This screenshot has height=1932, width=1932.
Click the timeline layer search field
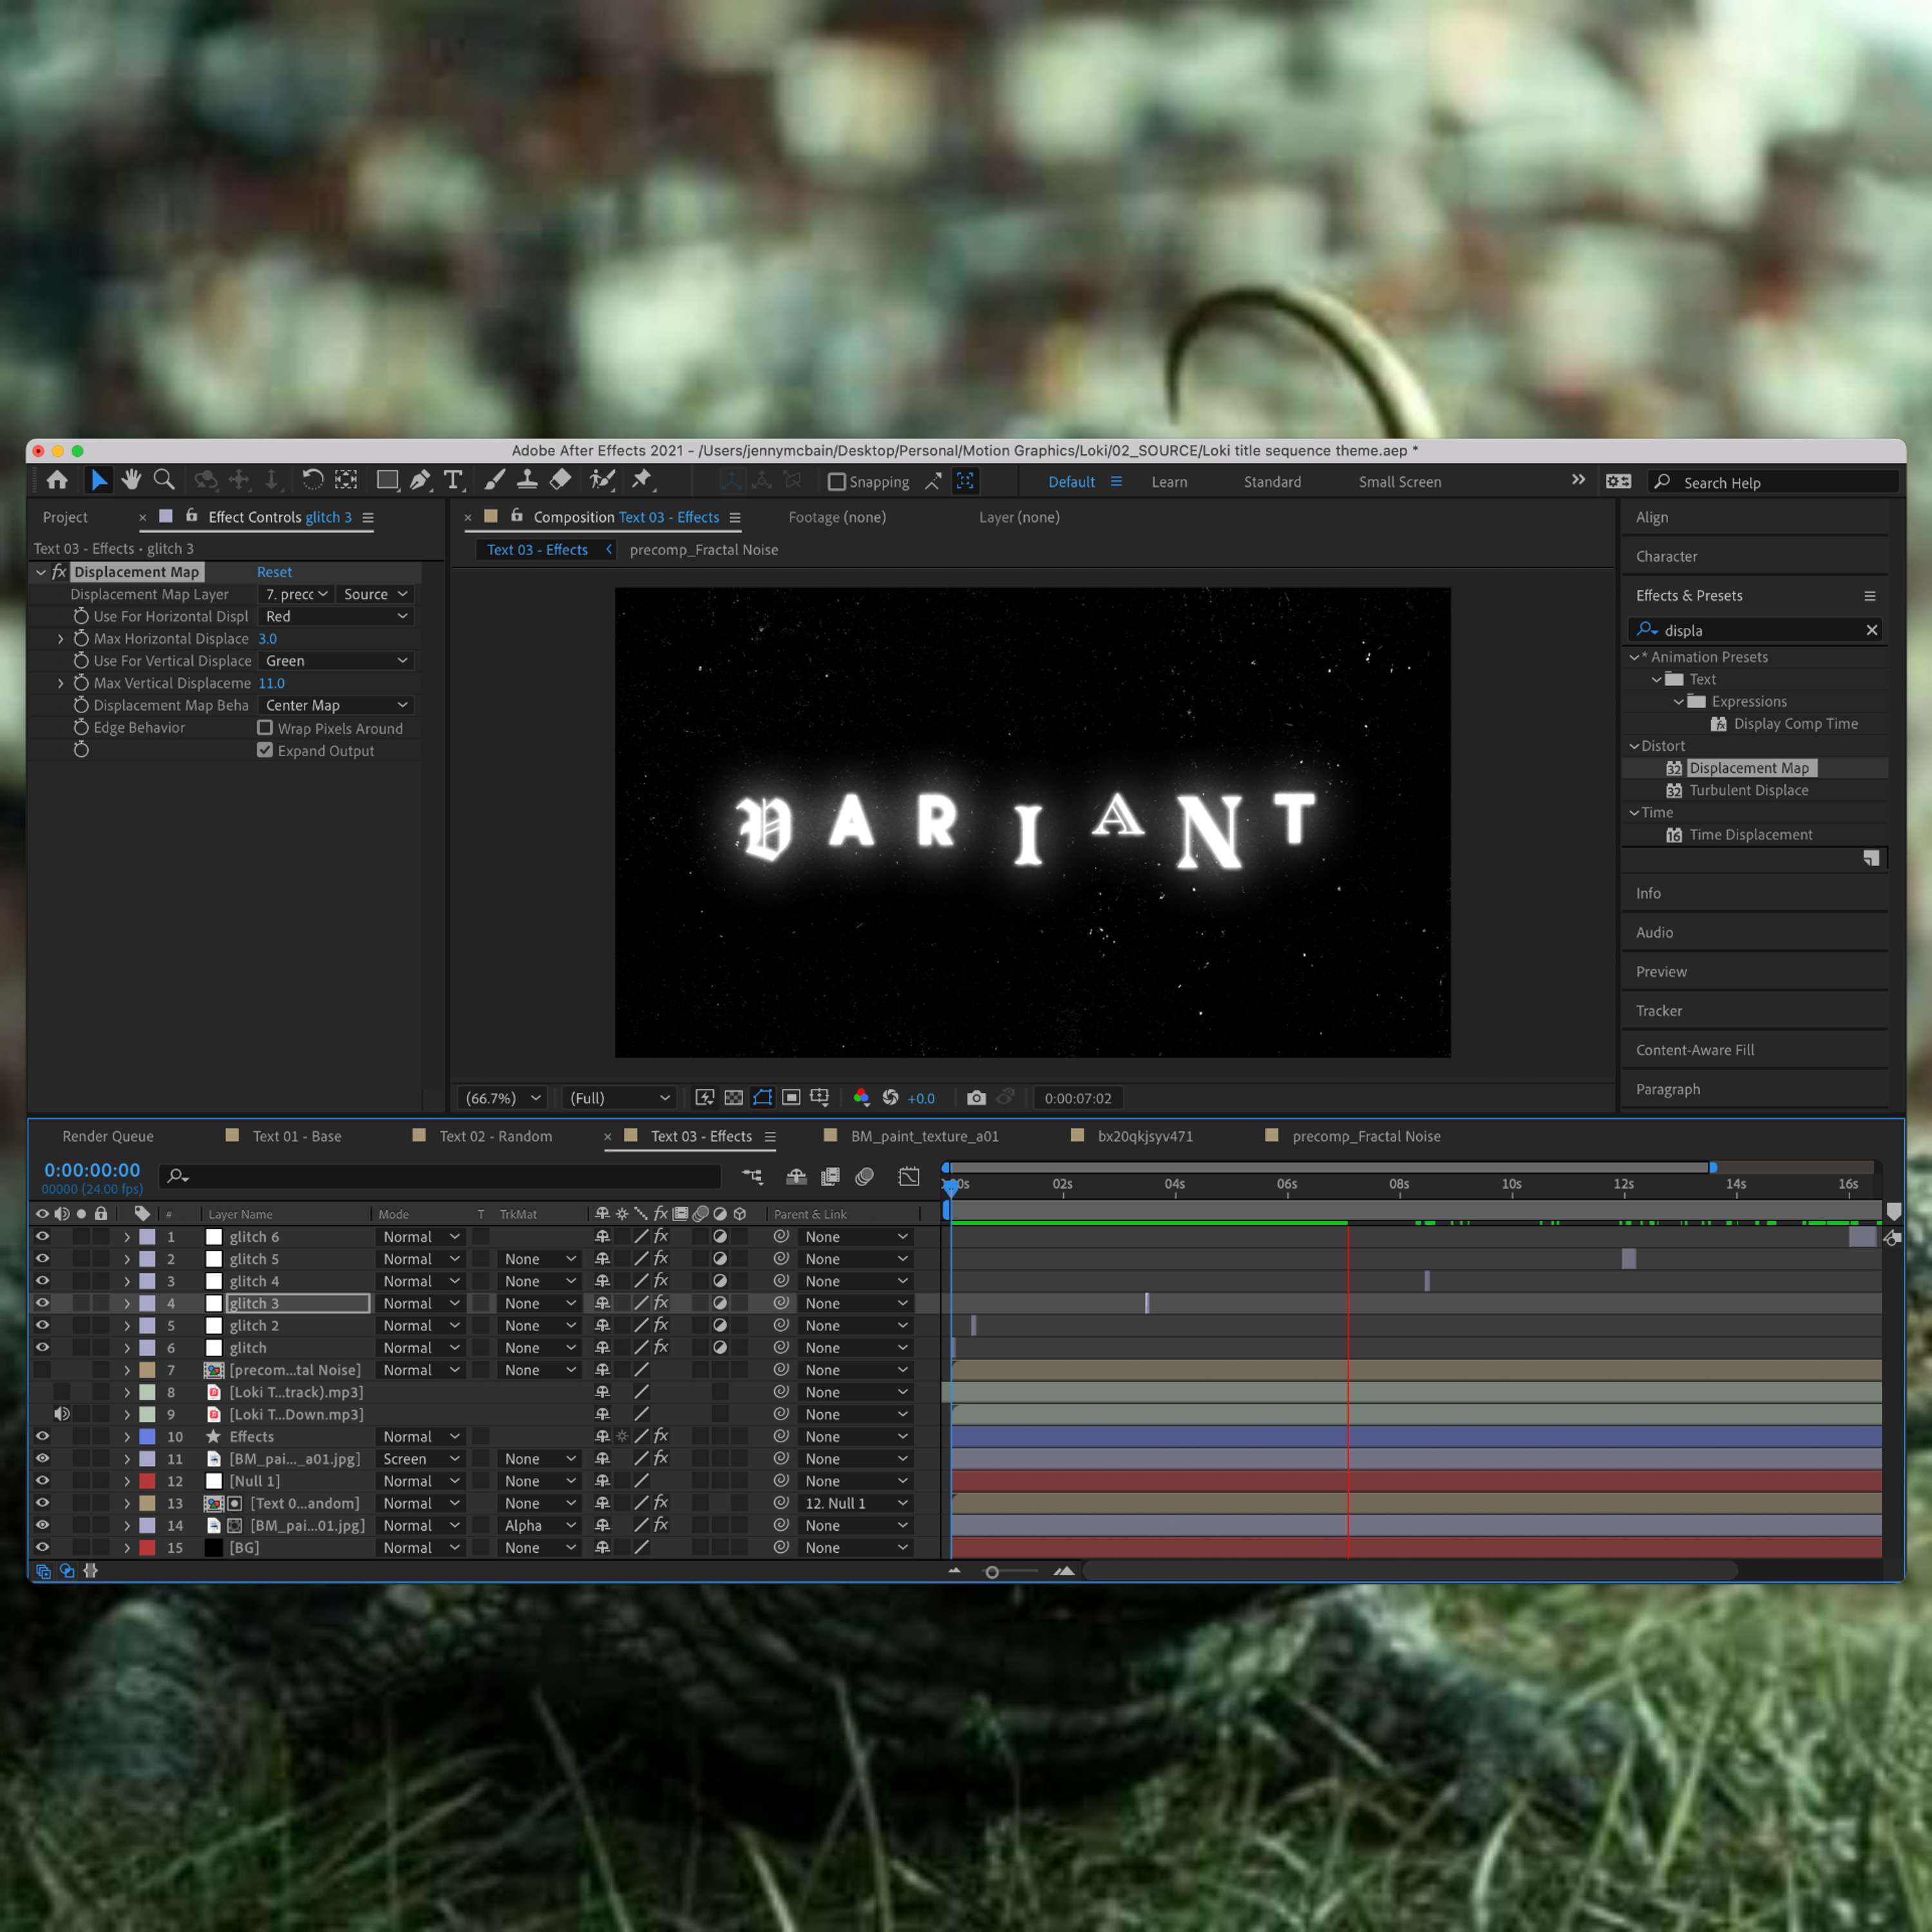(440, 1176)
